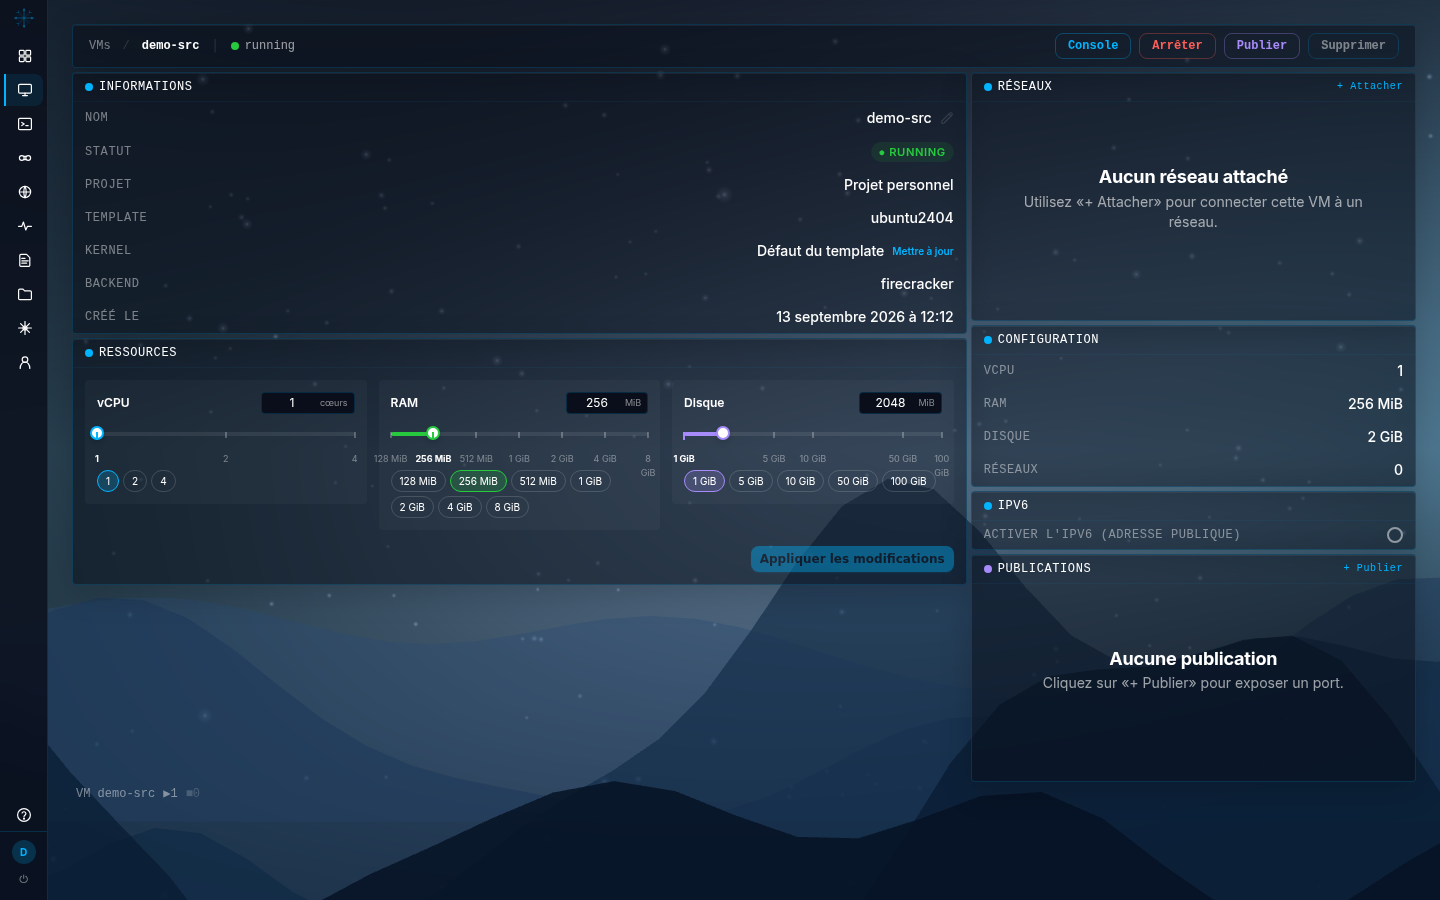Select the 2 cores vCPU preset
This screenshot has height=900, width=1440.
[x=135, y=481]
